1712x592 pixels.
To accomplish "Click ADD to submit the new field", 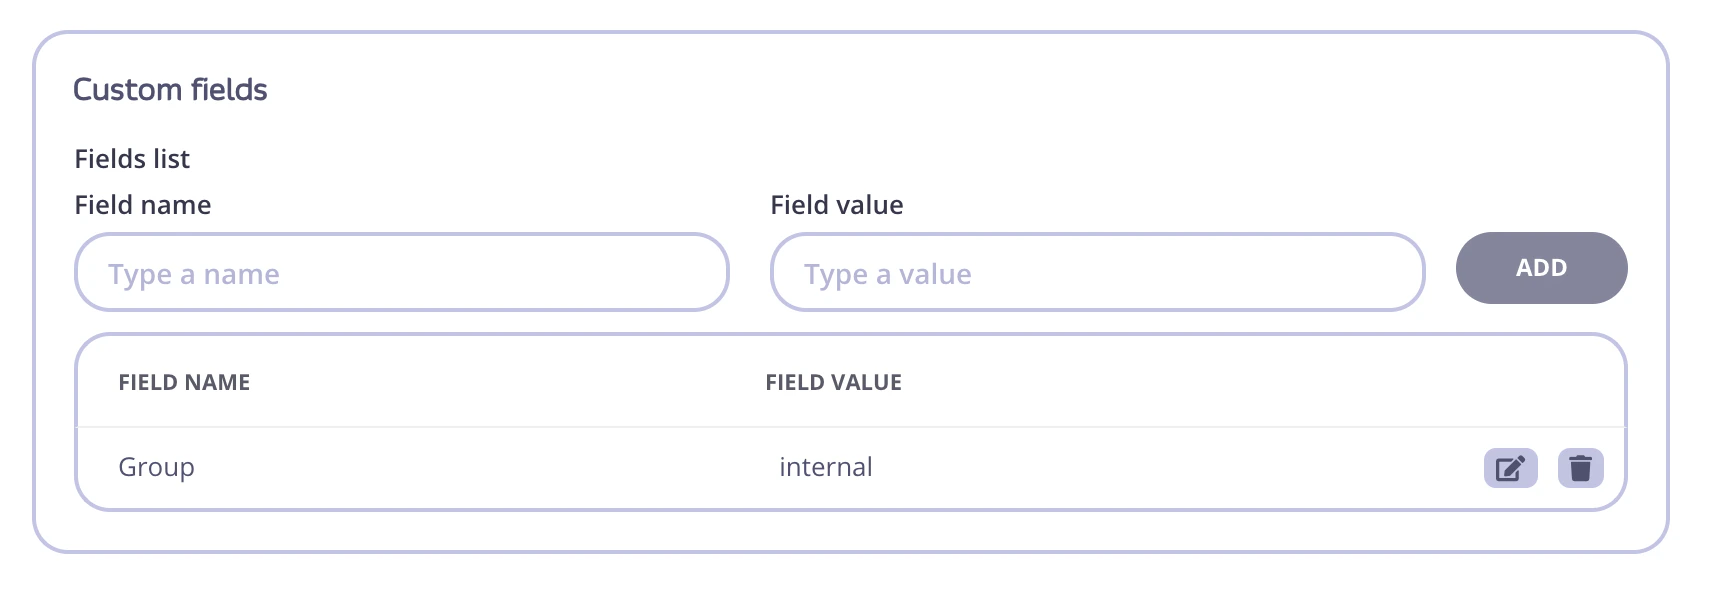I will [x=1542, y=268].
